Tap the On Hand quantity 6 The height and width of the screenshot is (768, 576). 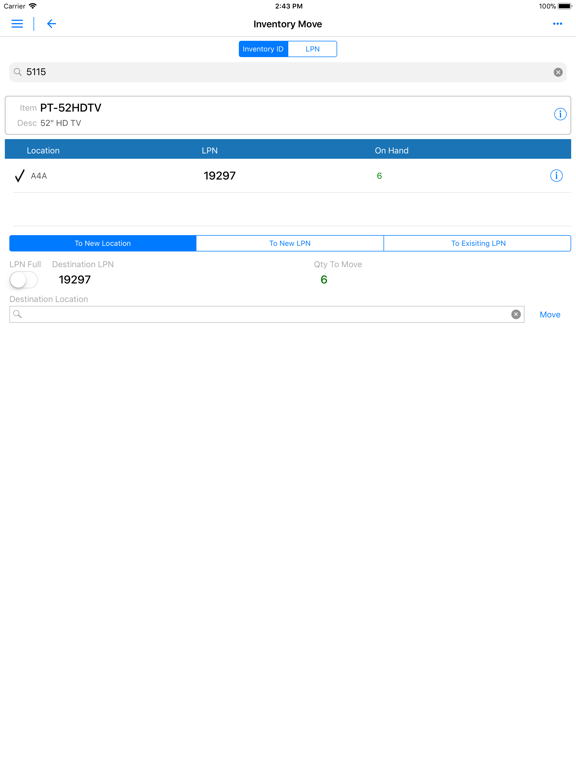pos(379,176)
